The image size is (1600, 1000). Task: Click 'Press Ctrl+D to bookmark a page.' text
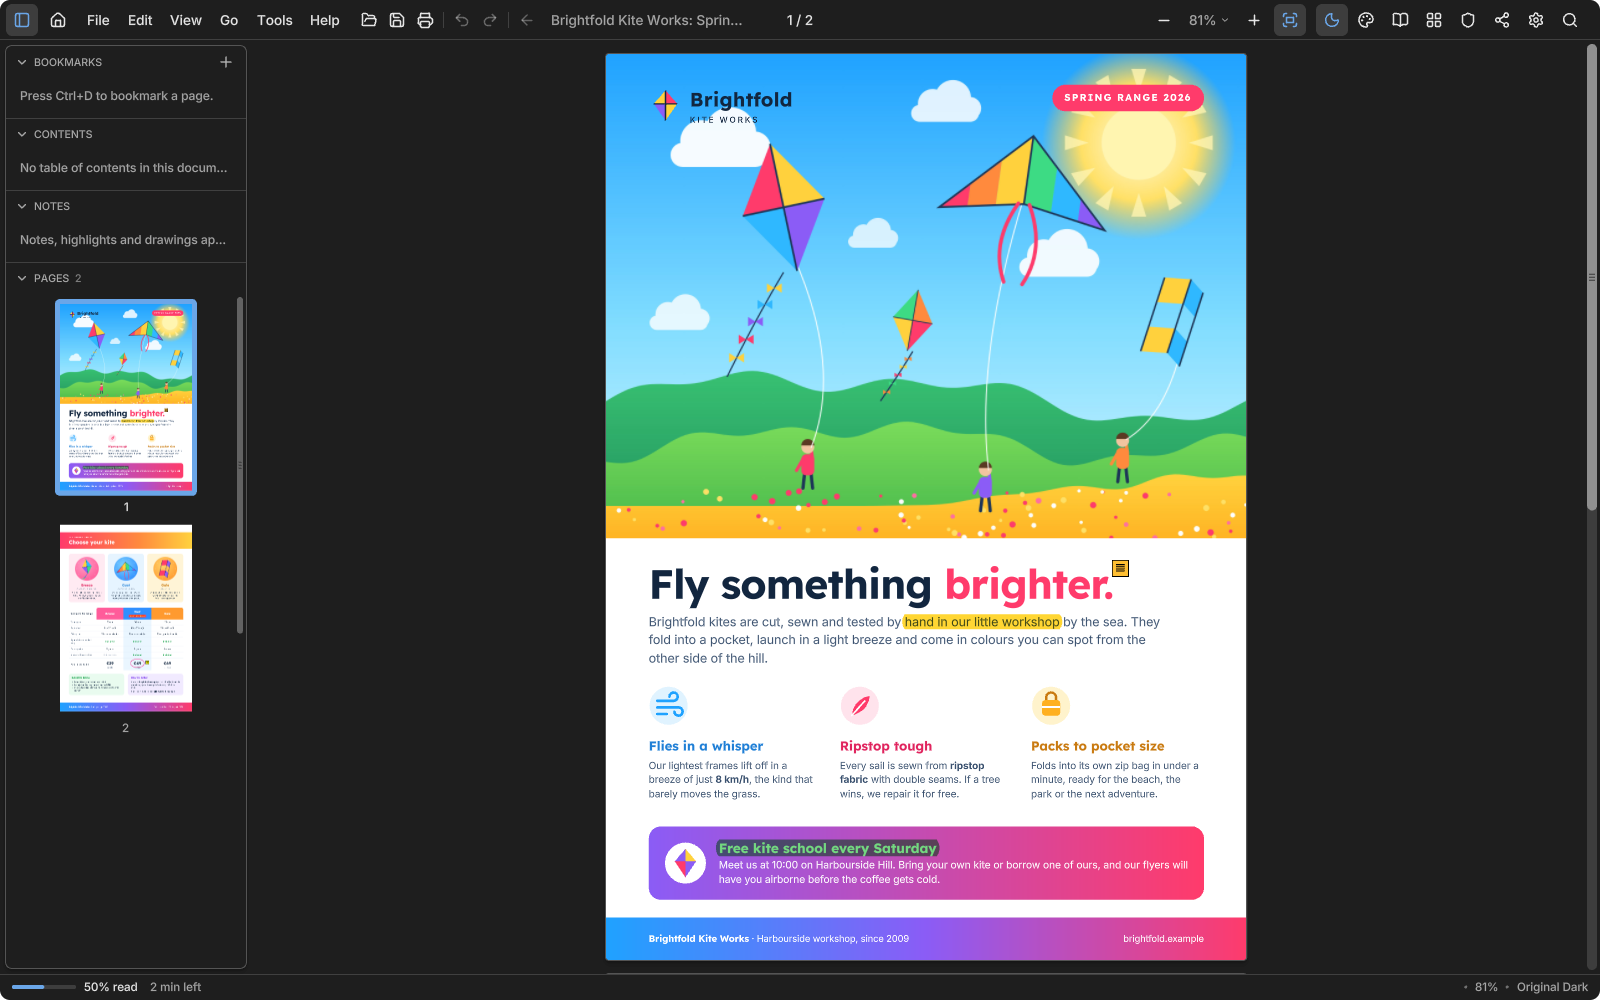coord(116,96)
